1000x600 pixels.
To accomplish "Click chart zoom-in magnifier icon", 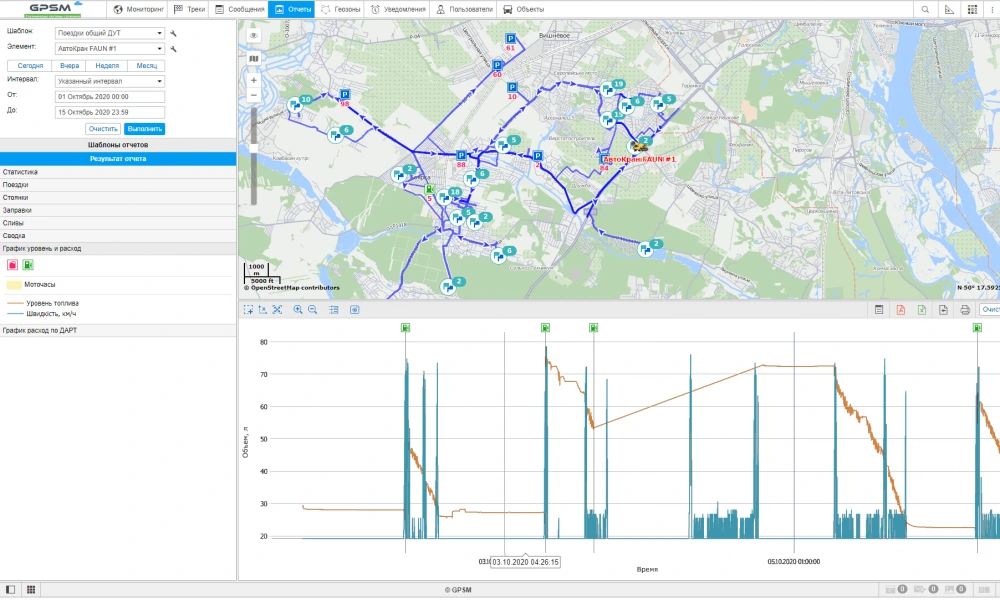I will tap(297, 310).
